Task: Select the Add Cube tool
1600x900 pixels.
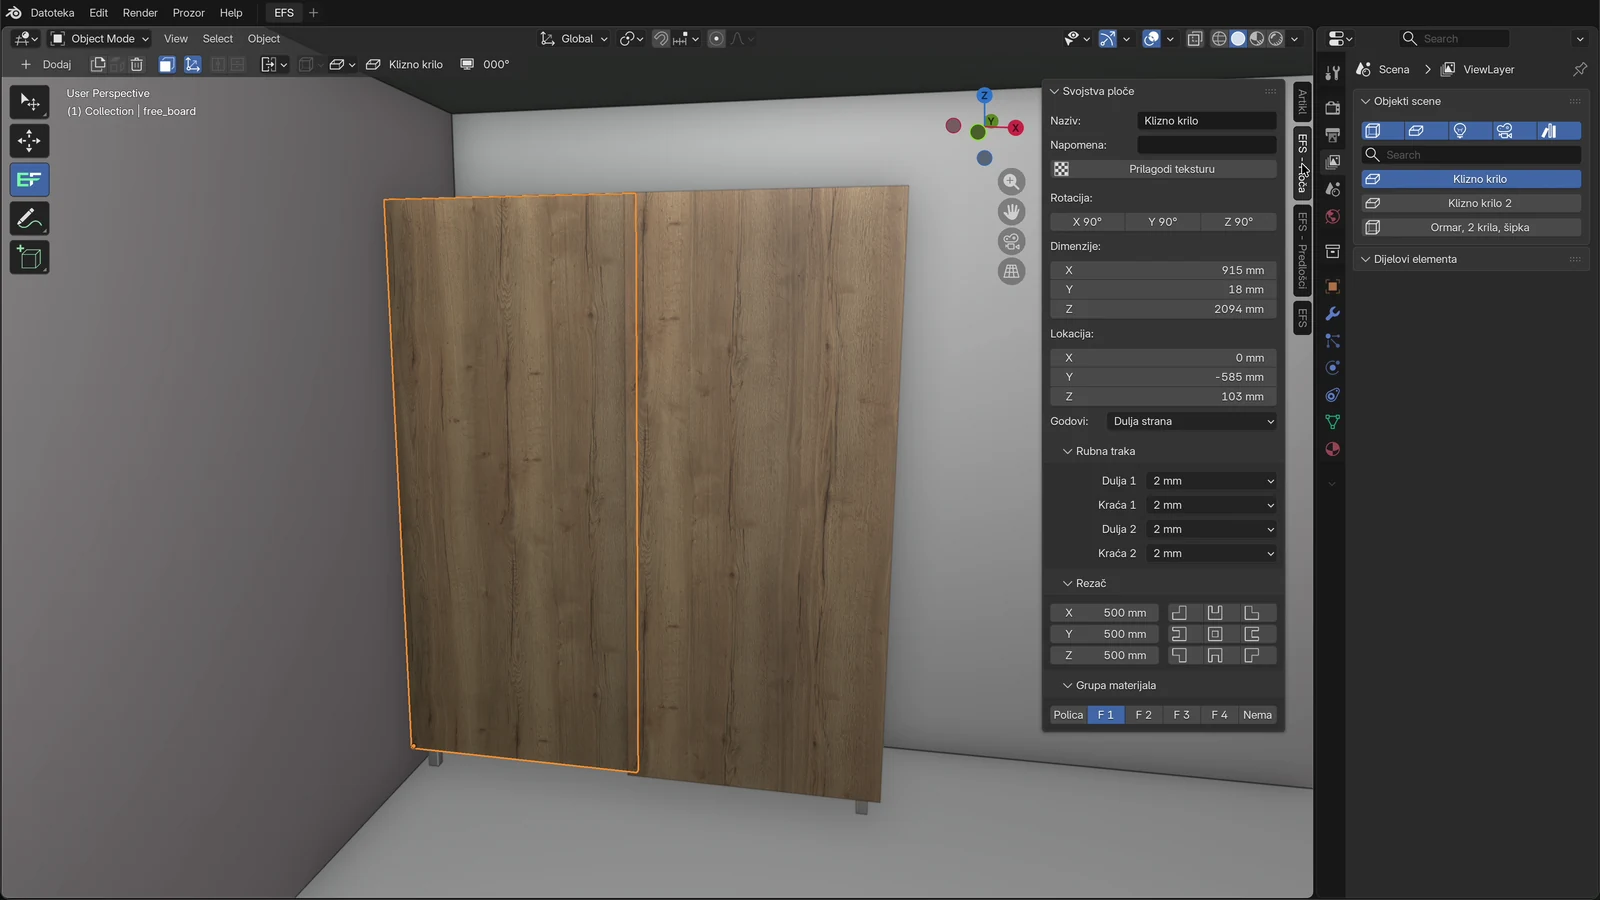Action: point(29,258)
